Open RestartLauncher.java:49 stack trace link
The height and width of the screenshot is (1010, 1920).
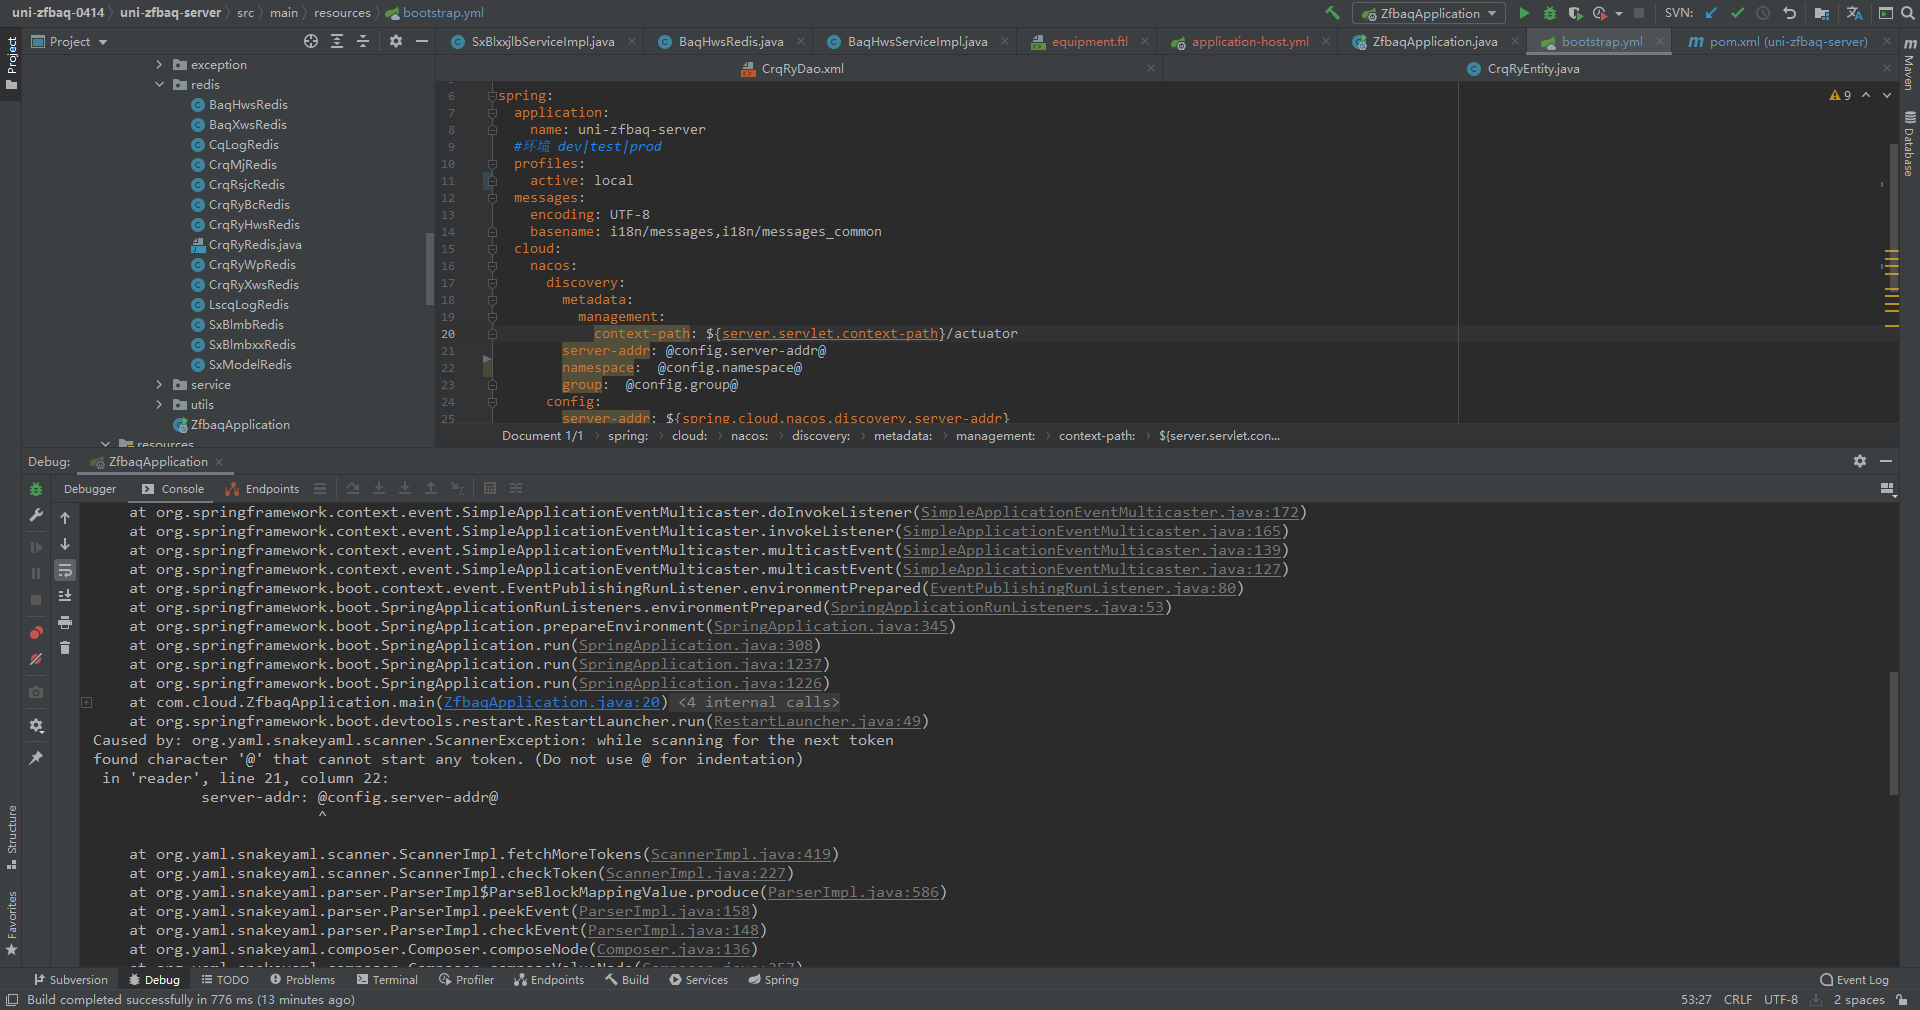817,721
